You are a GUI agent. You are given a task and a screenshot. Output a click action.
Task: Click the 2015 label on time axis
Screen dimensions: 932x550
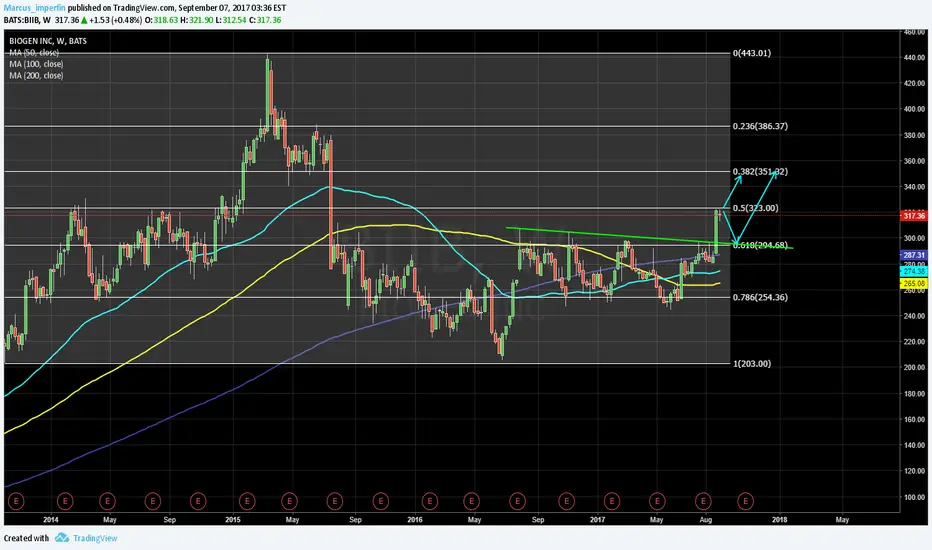[233, 519]
